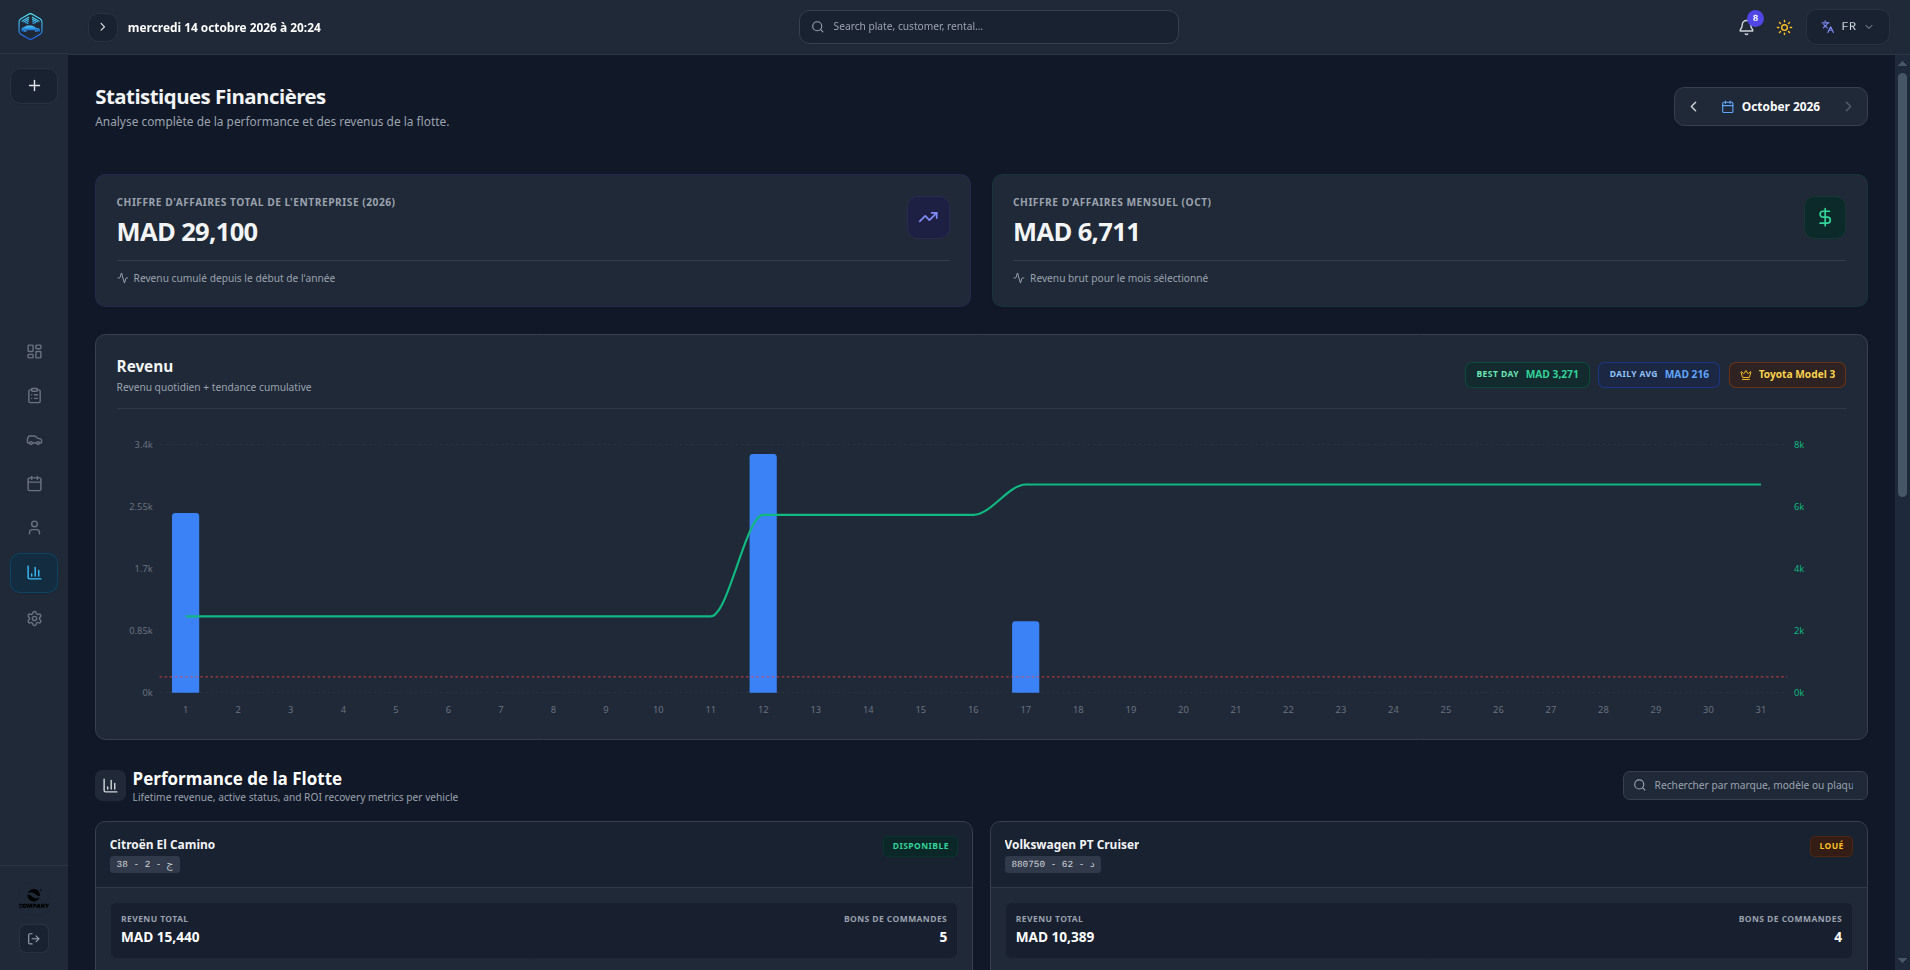Open the customers person icon in sidebar

(34, 528)
